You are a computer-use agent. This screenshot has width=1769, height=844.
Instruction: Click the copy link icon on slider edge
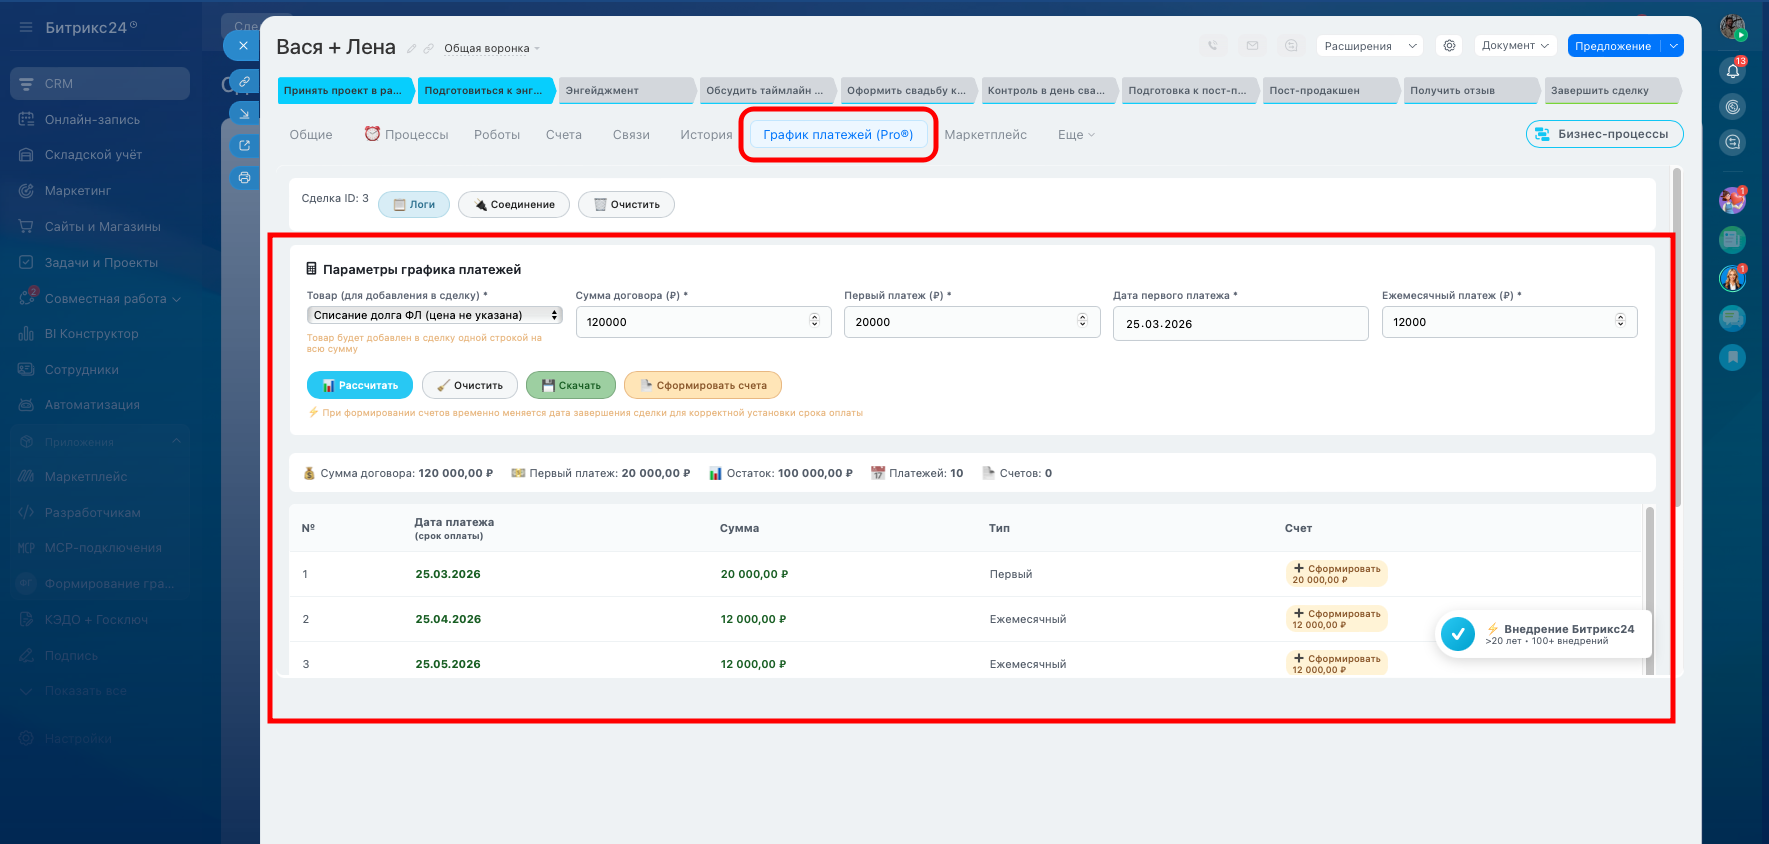click(244, 81)
